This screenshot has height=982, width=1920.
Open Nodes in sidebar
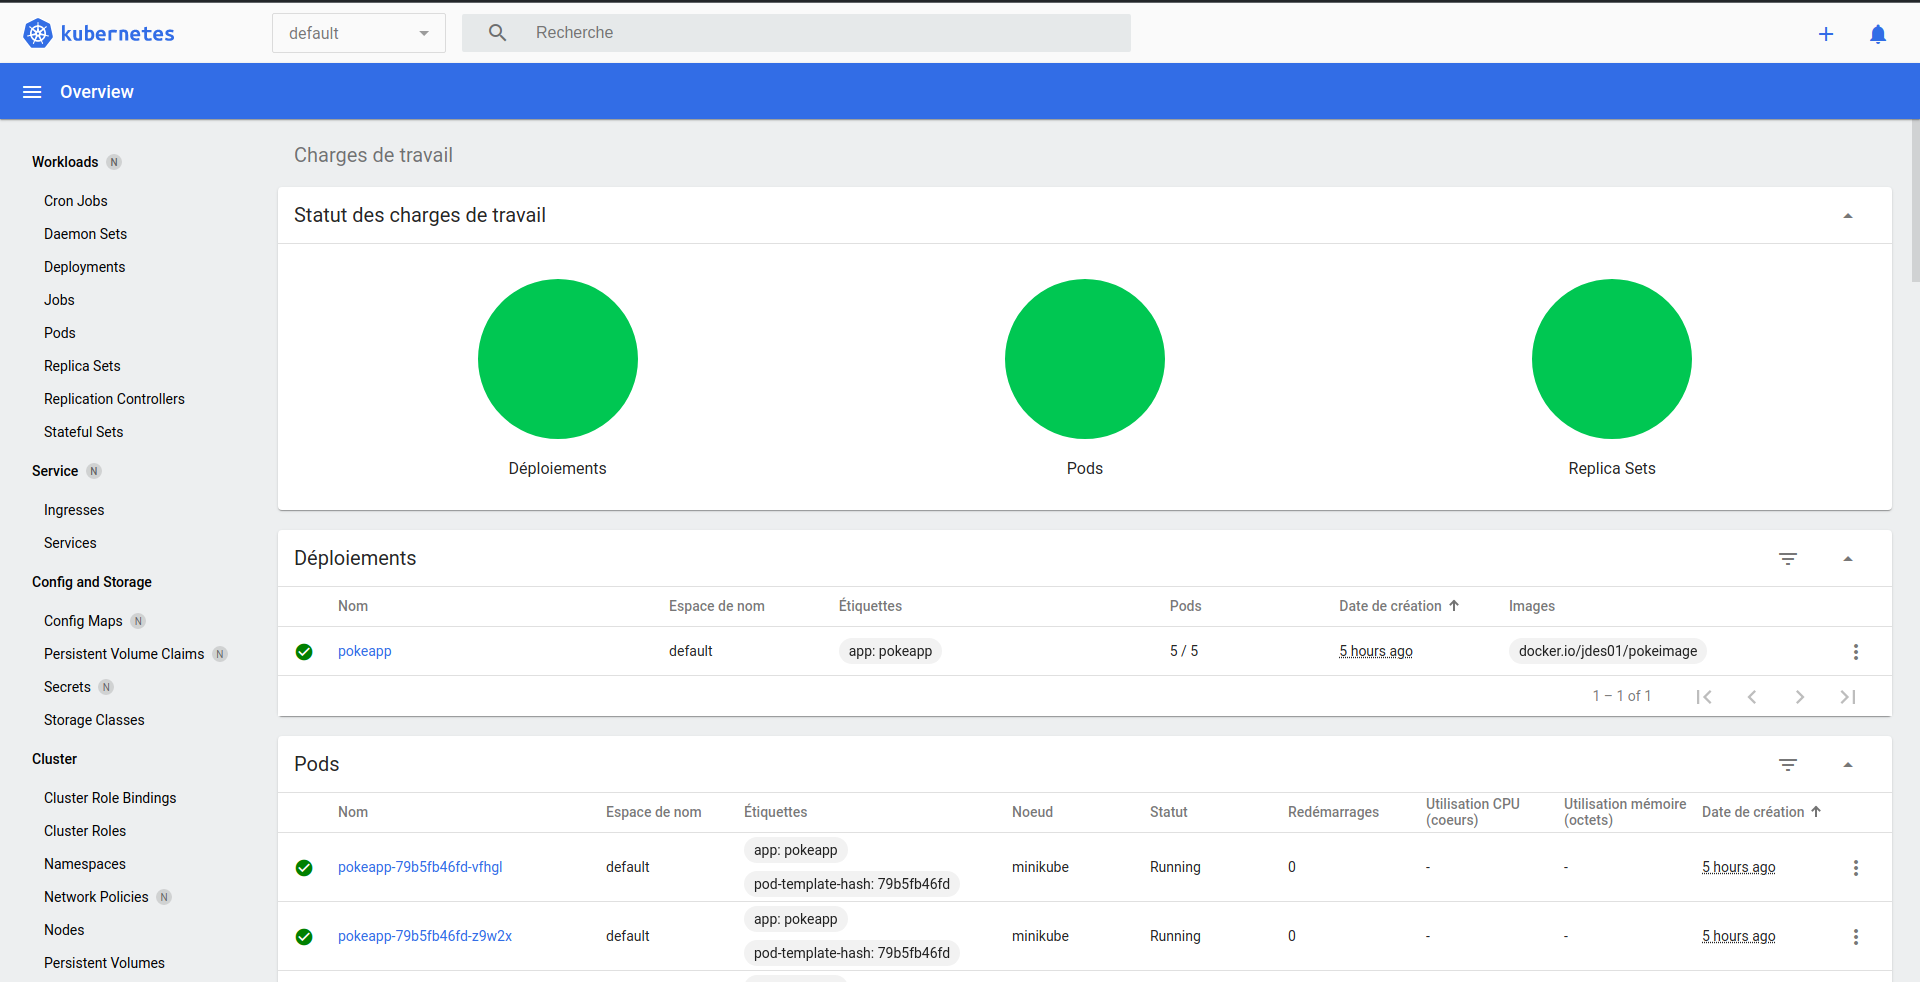(64, 930)
